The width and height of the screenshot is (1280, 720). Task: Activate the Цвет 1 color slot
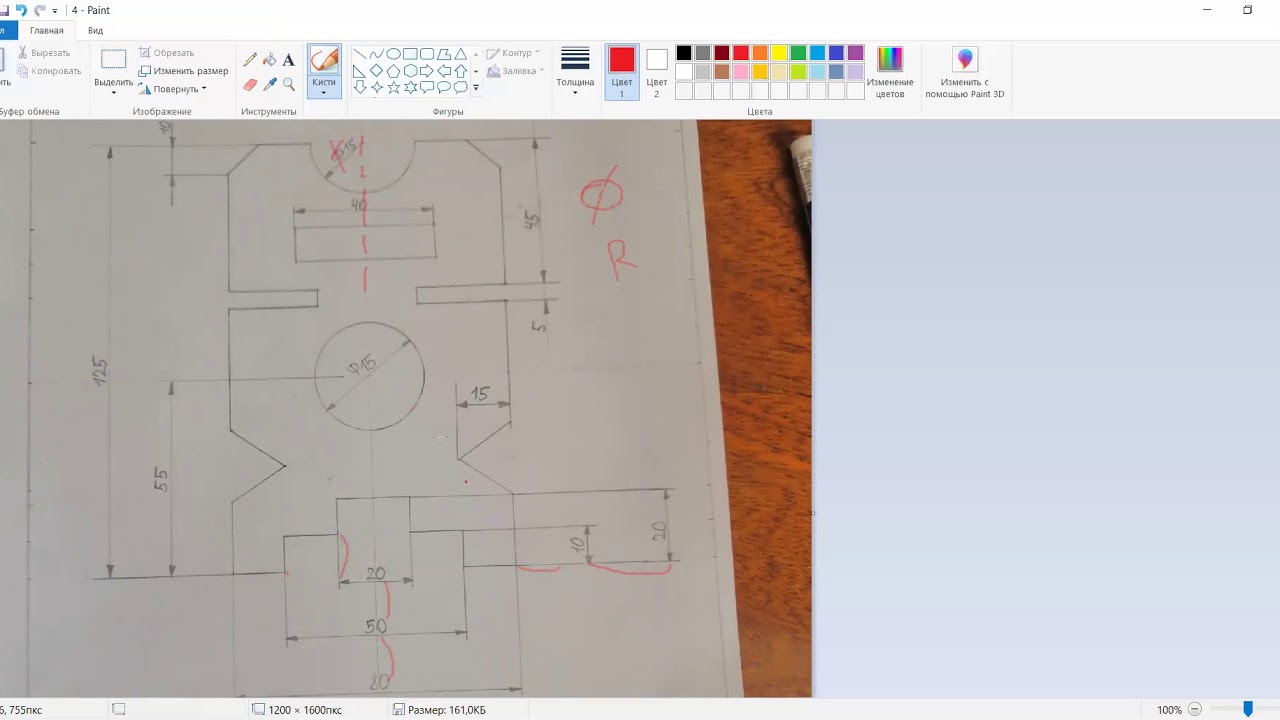pyautogui.click(x=622, y=72)
